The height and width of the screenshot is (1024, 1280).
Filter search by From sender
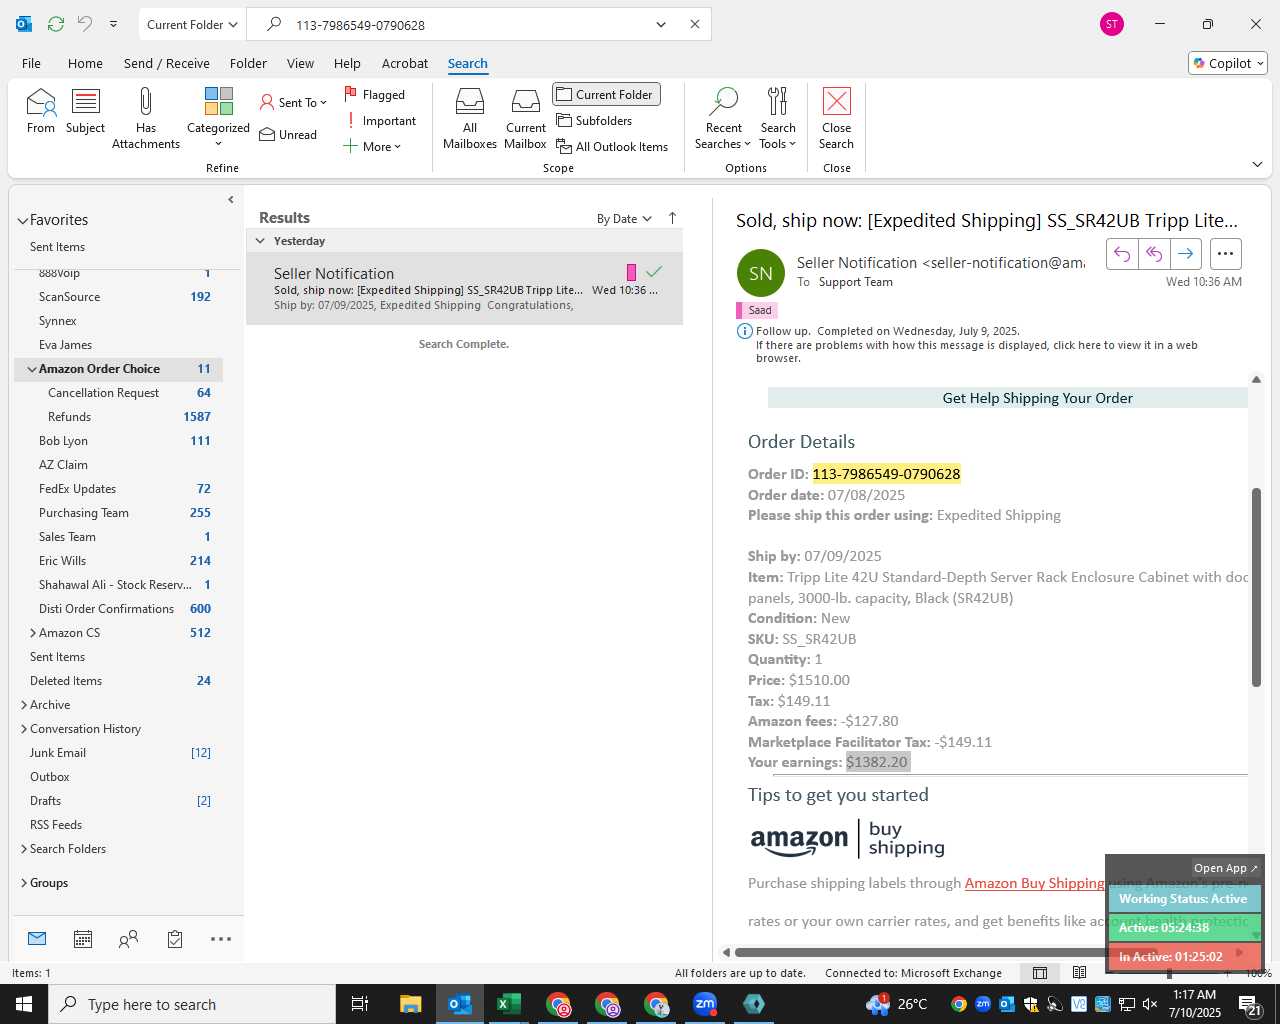point(41,111)
